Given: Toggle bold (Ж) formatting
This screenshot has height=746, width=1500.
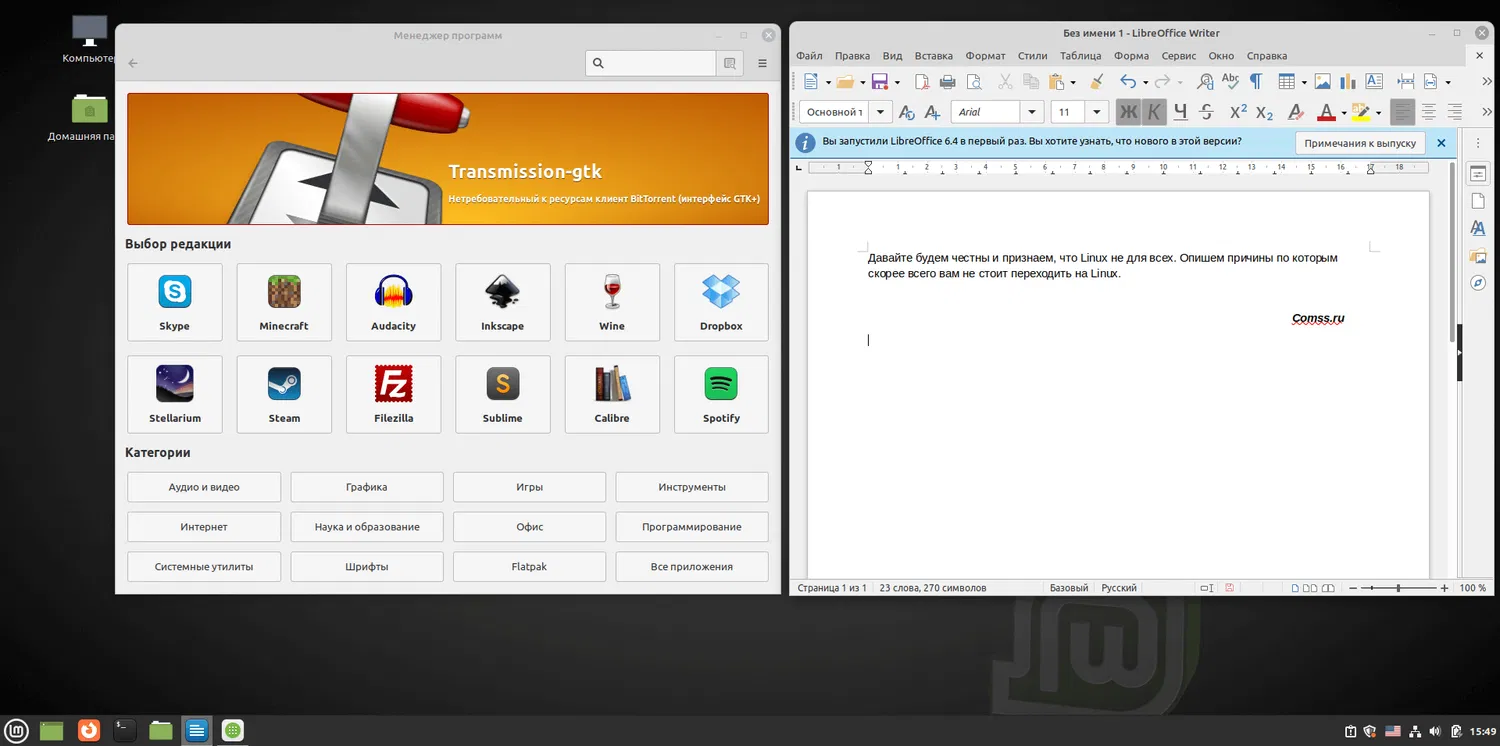Looking at the screenshot, I should [1128, 112].
